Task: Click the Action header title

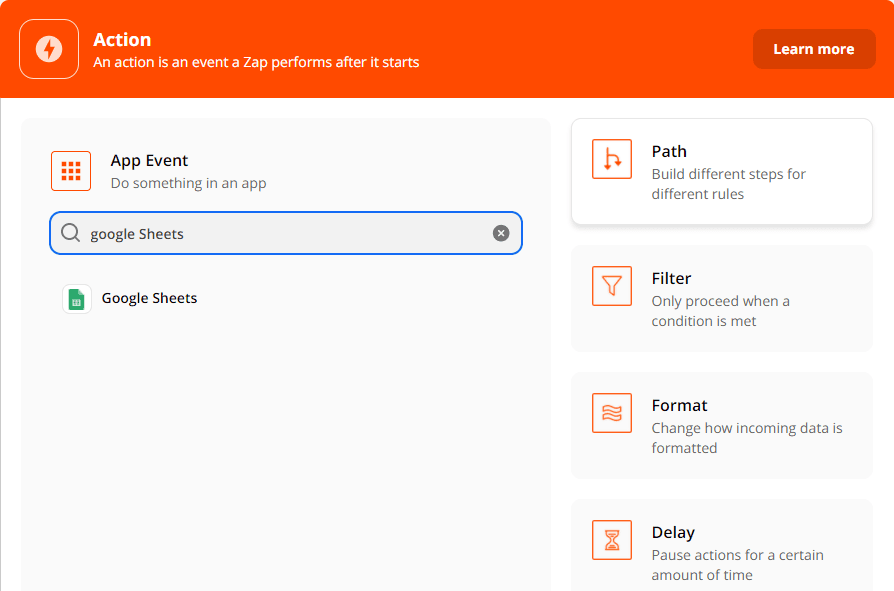Action: [x=122, y=40]
